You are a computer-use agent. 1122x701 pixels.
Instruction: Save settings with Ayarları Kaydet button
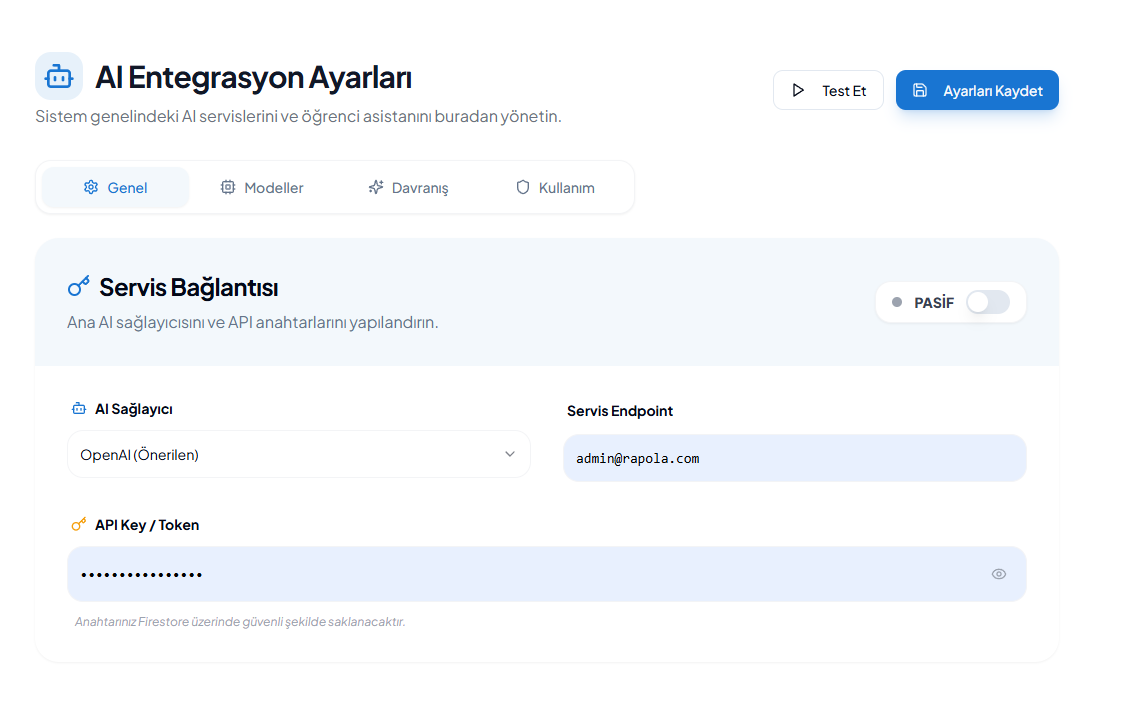tap(977, 90)
